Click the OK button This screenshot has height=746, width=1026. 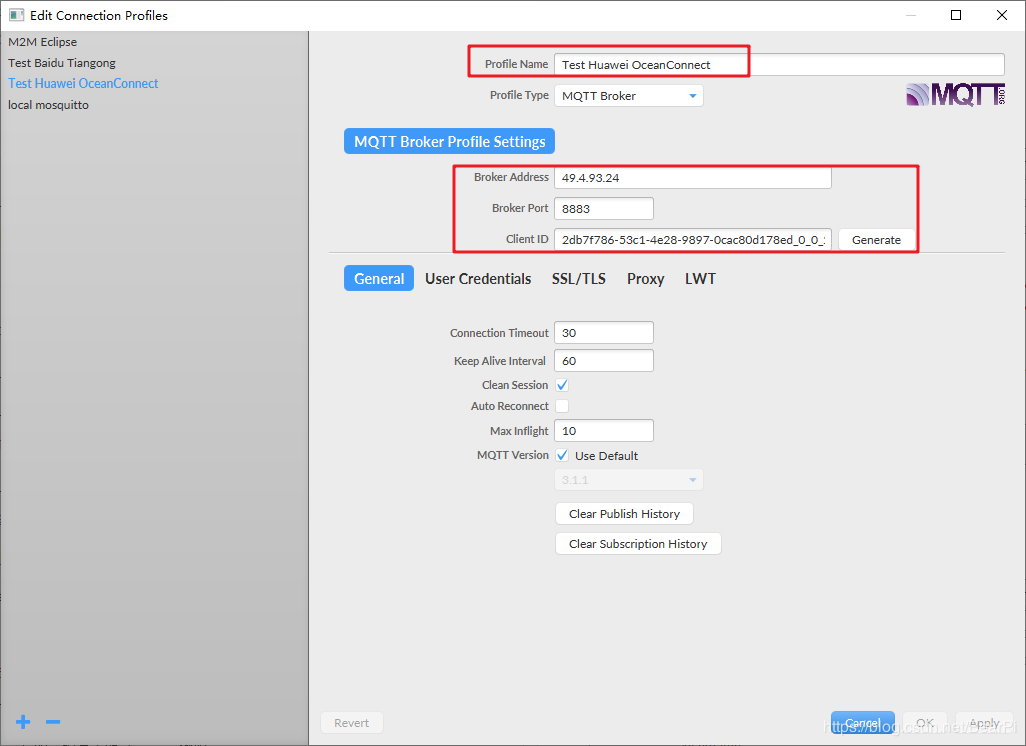[x=925, y=723]
